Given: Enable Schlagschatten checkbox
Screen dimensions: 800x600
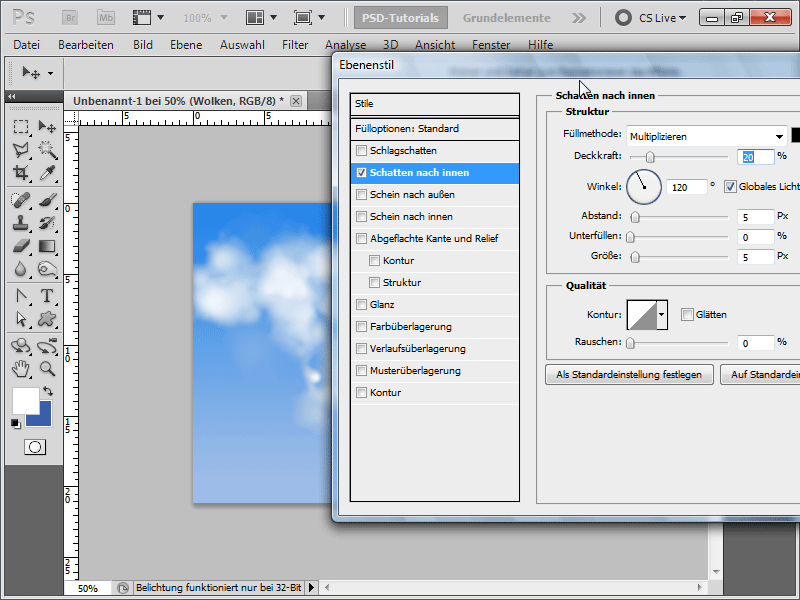Looking at the screenshot, I should 361,151.
